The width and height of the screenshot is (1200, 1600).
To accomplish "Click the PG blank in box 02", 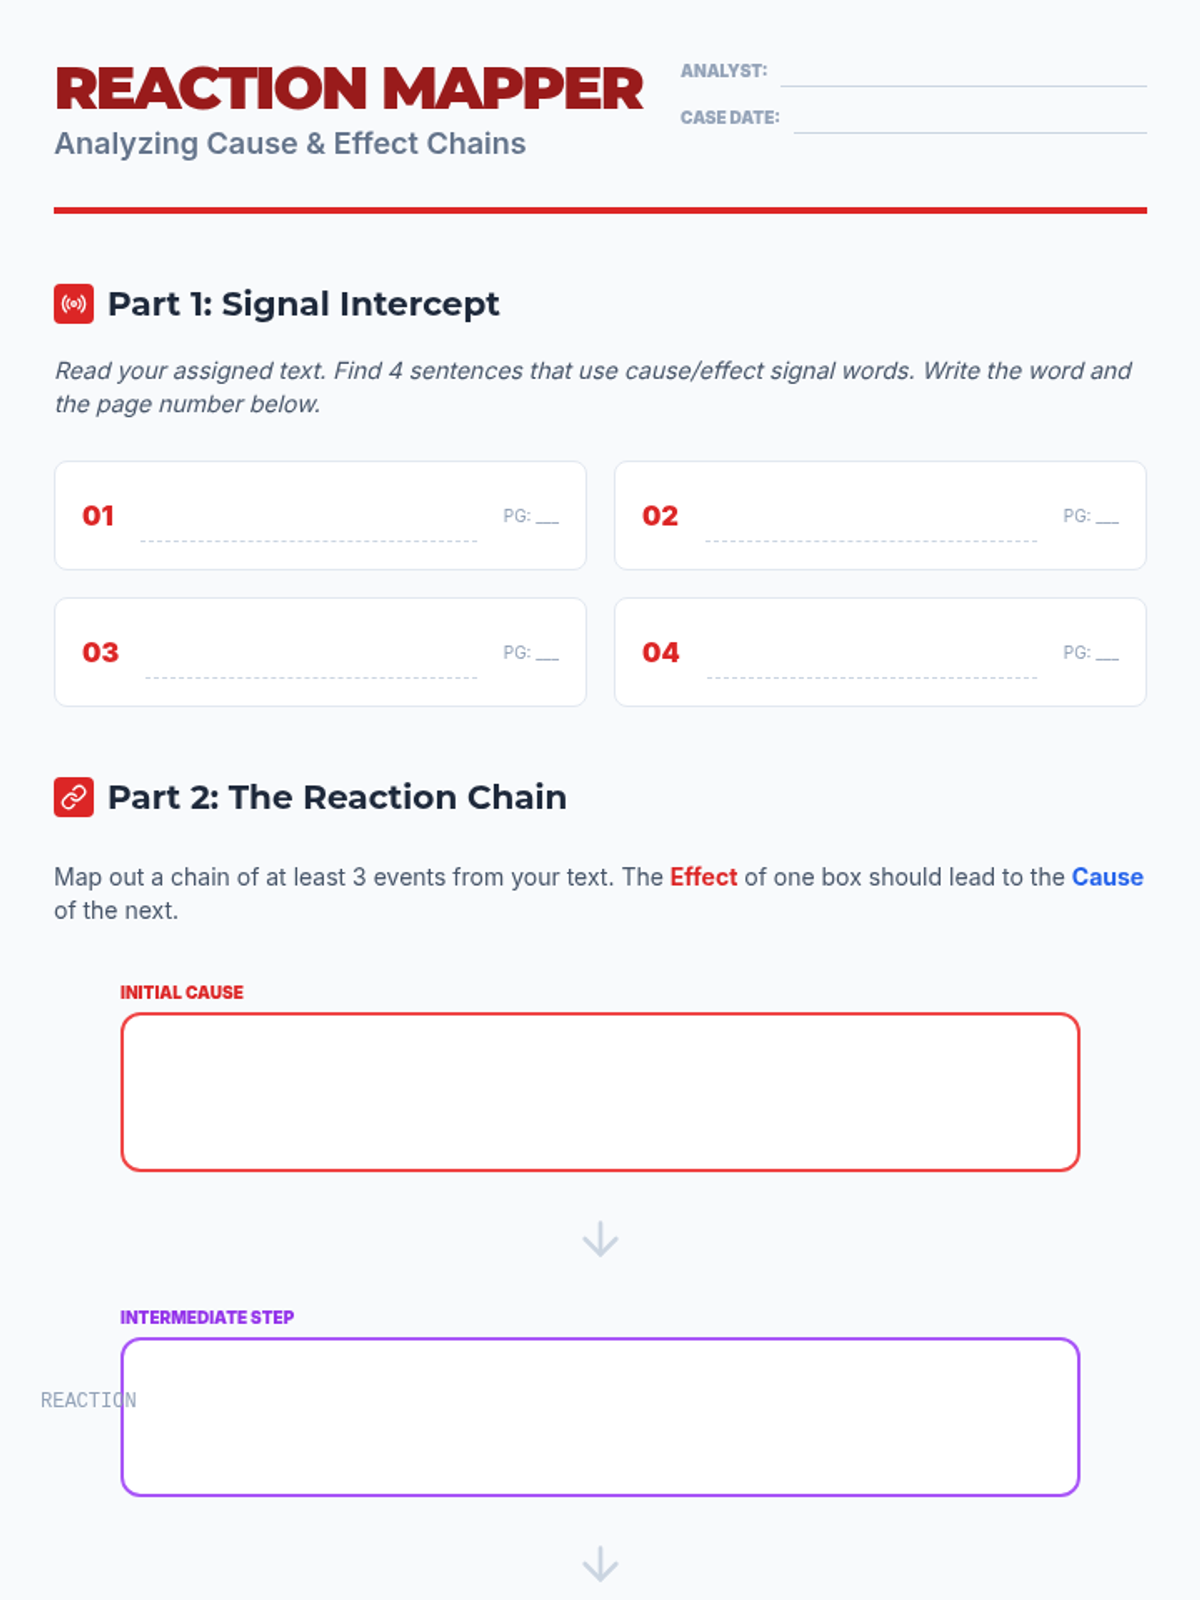I will tap(1107, 517).
